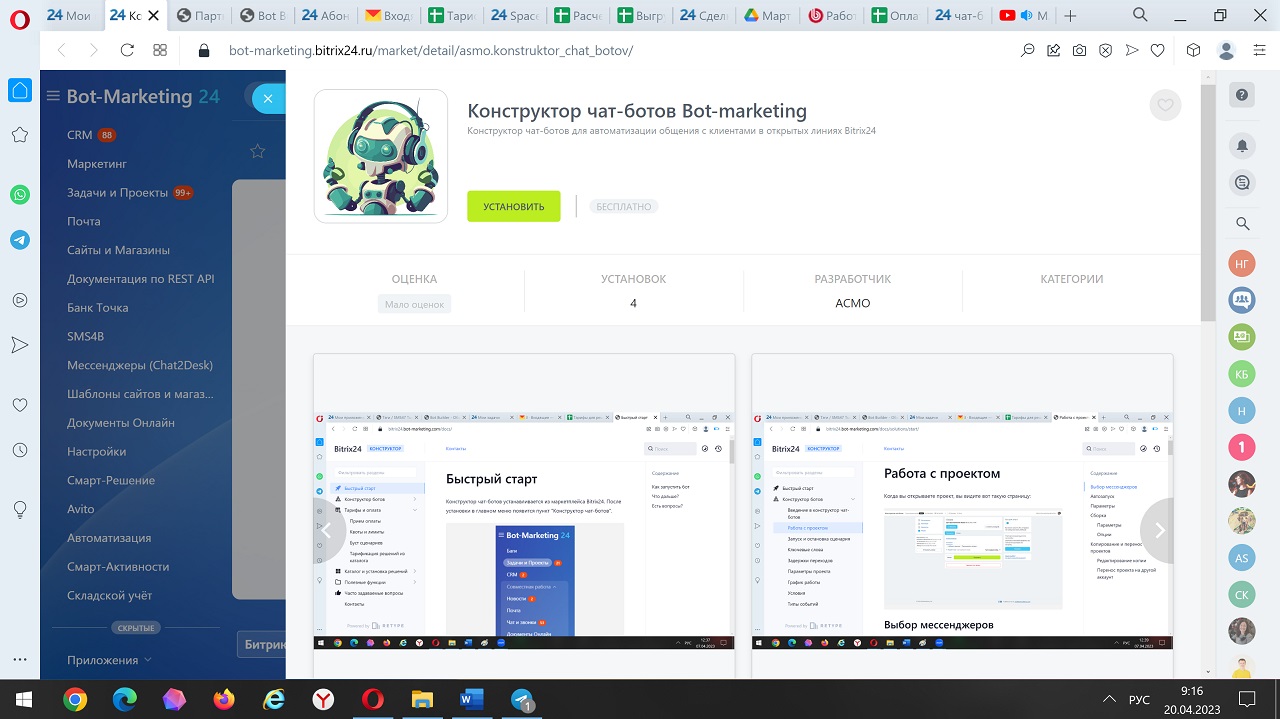Open Документация по REST API menu item

tap(141, 279)
